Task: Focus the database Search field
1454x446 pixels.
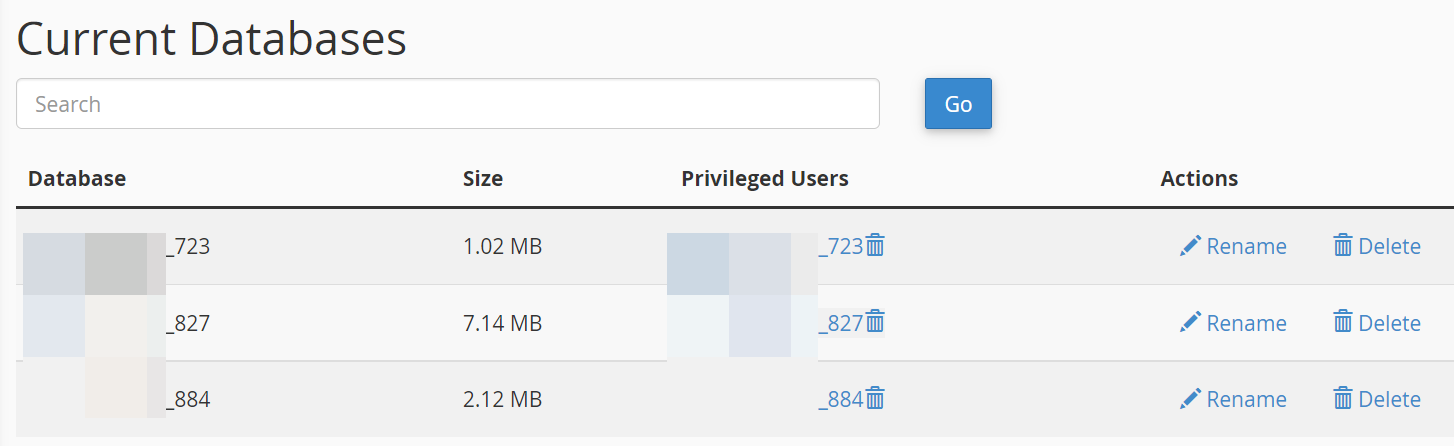Action: (447, 104)
